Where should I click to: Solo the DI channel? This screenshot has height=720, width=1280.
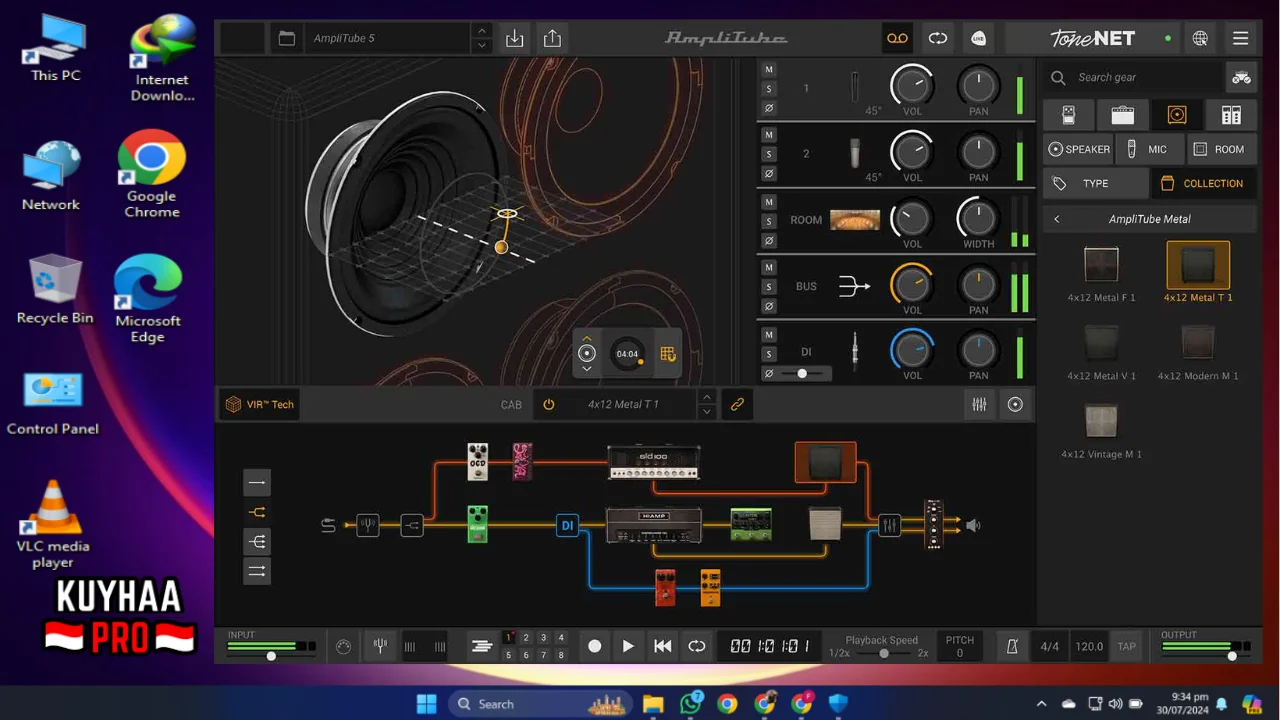(x=769, y=354)
